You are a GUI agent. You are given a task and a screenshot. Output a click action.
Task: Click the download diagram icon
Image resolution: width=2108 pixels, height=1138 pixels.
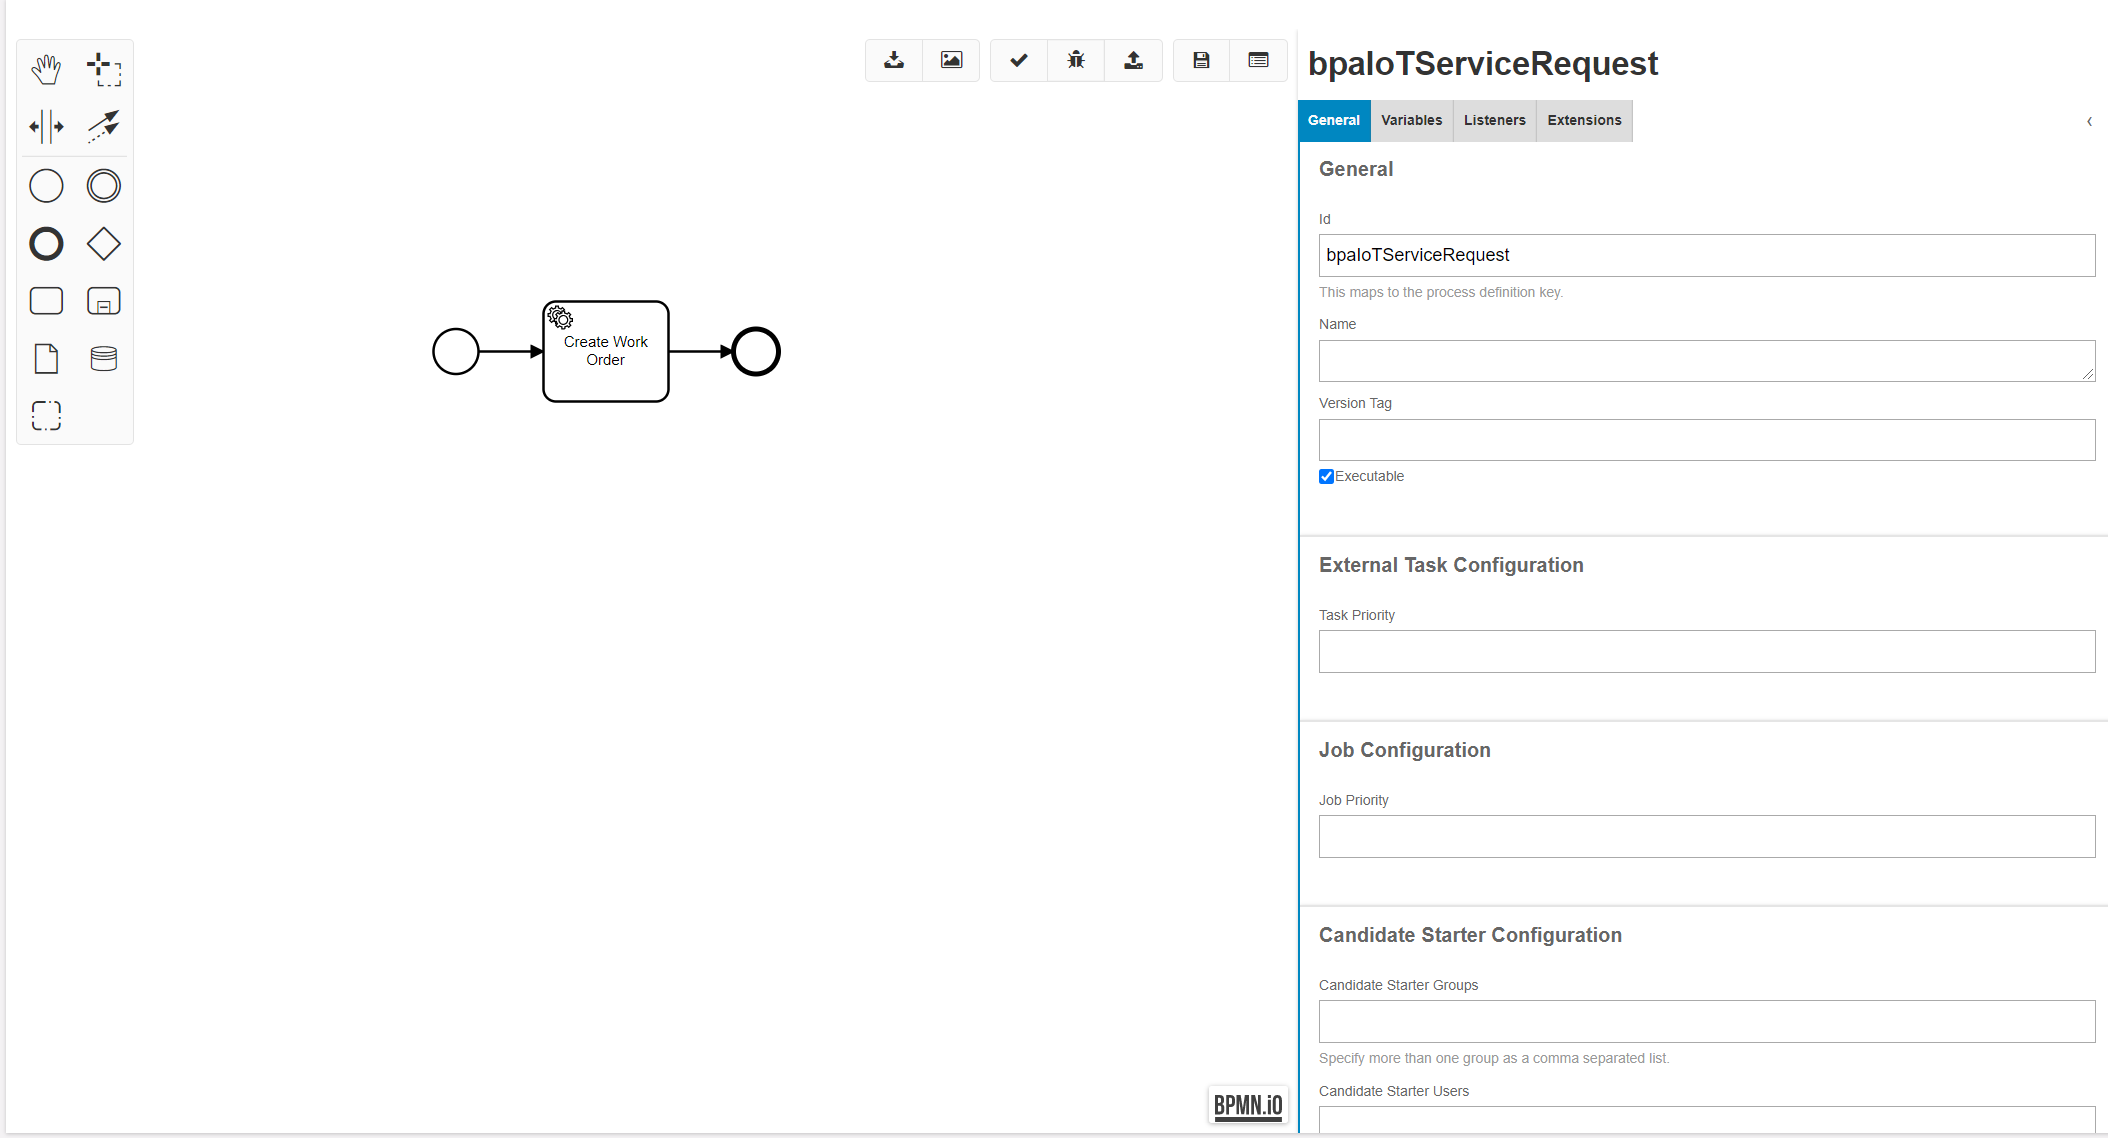894,61
